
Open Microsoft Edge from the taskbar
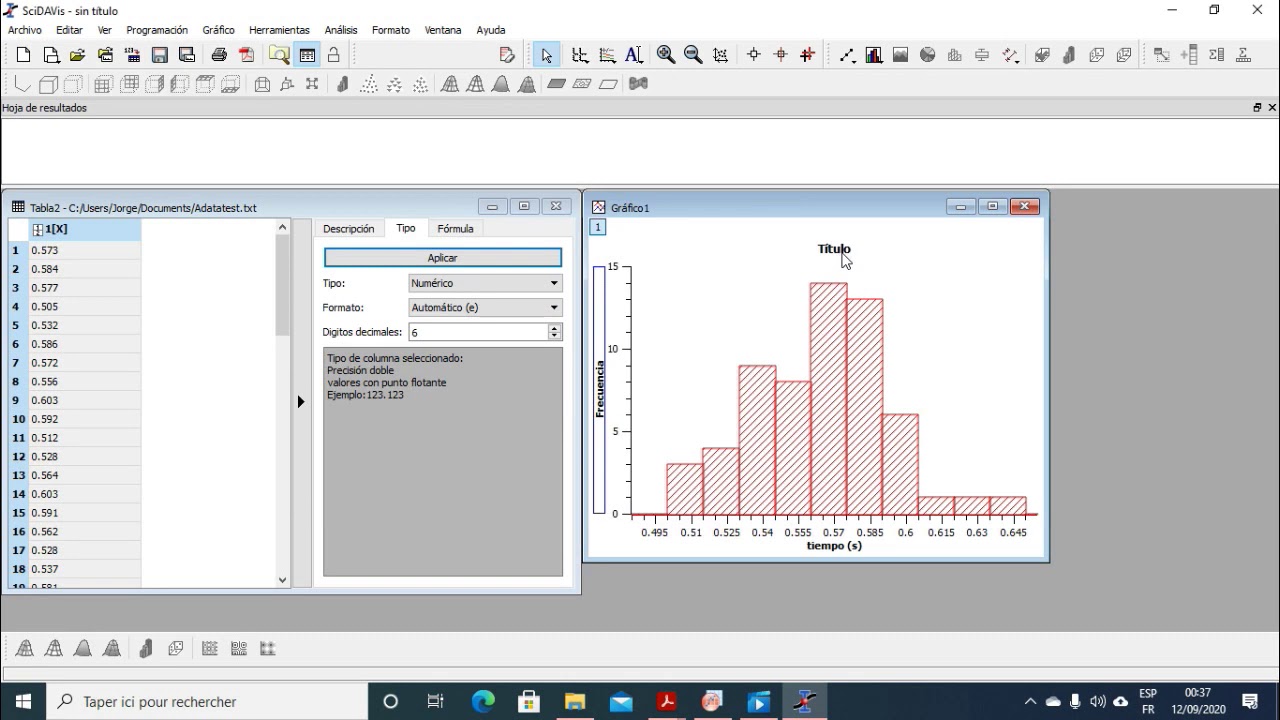click(483, 702)
